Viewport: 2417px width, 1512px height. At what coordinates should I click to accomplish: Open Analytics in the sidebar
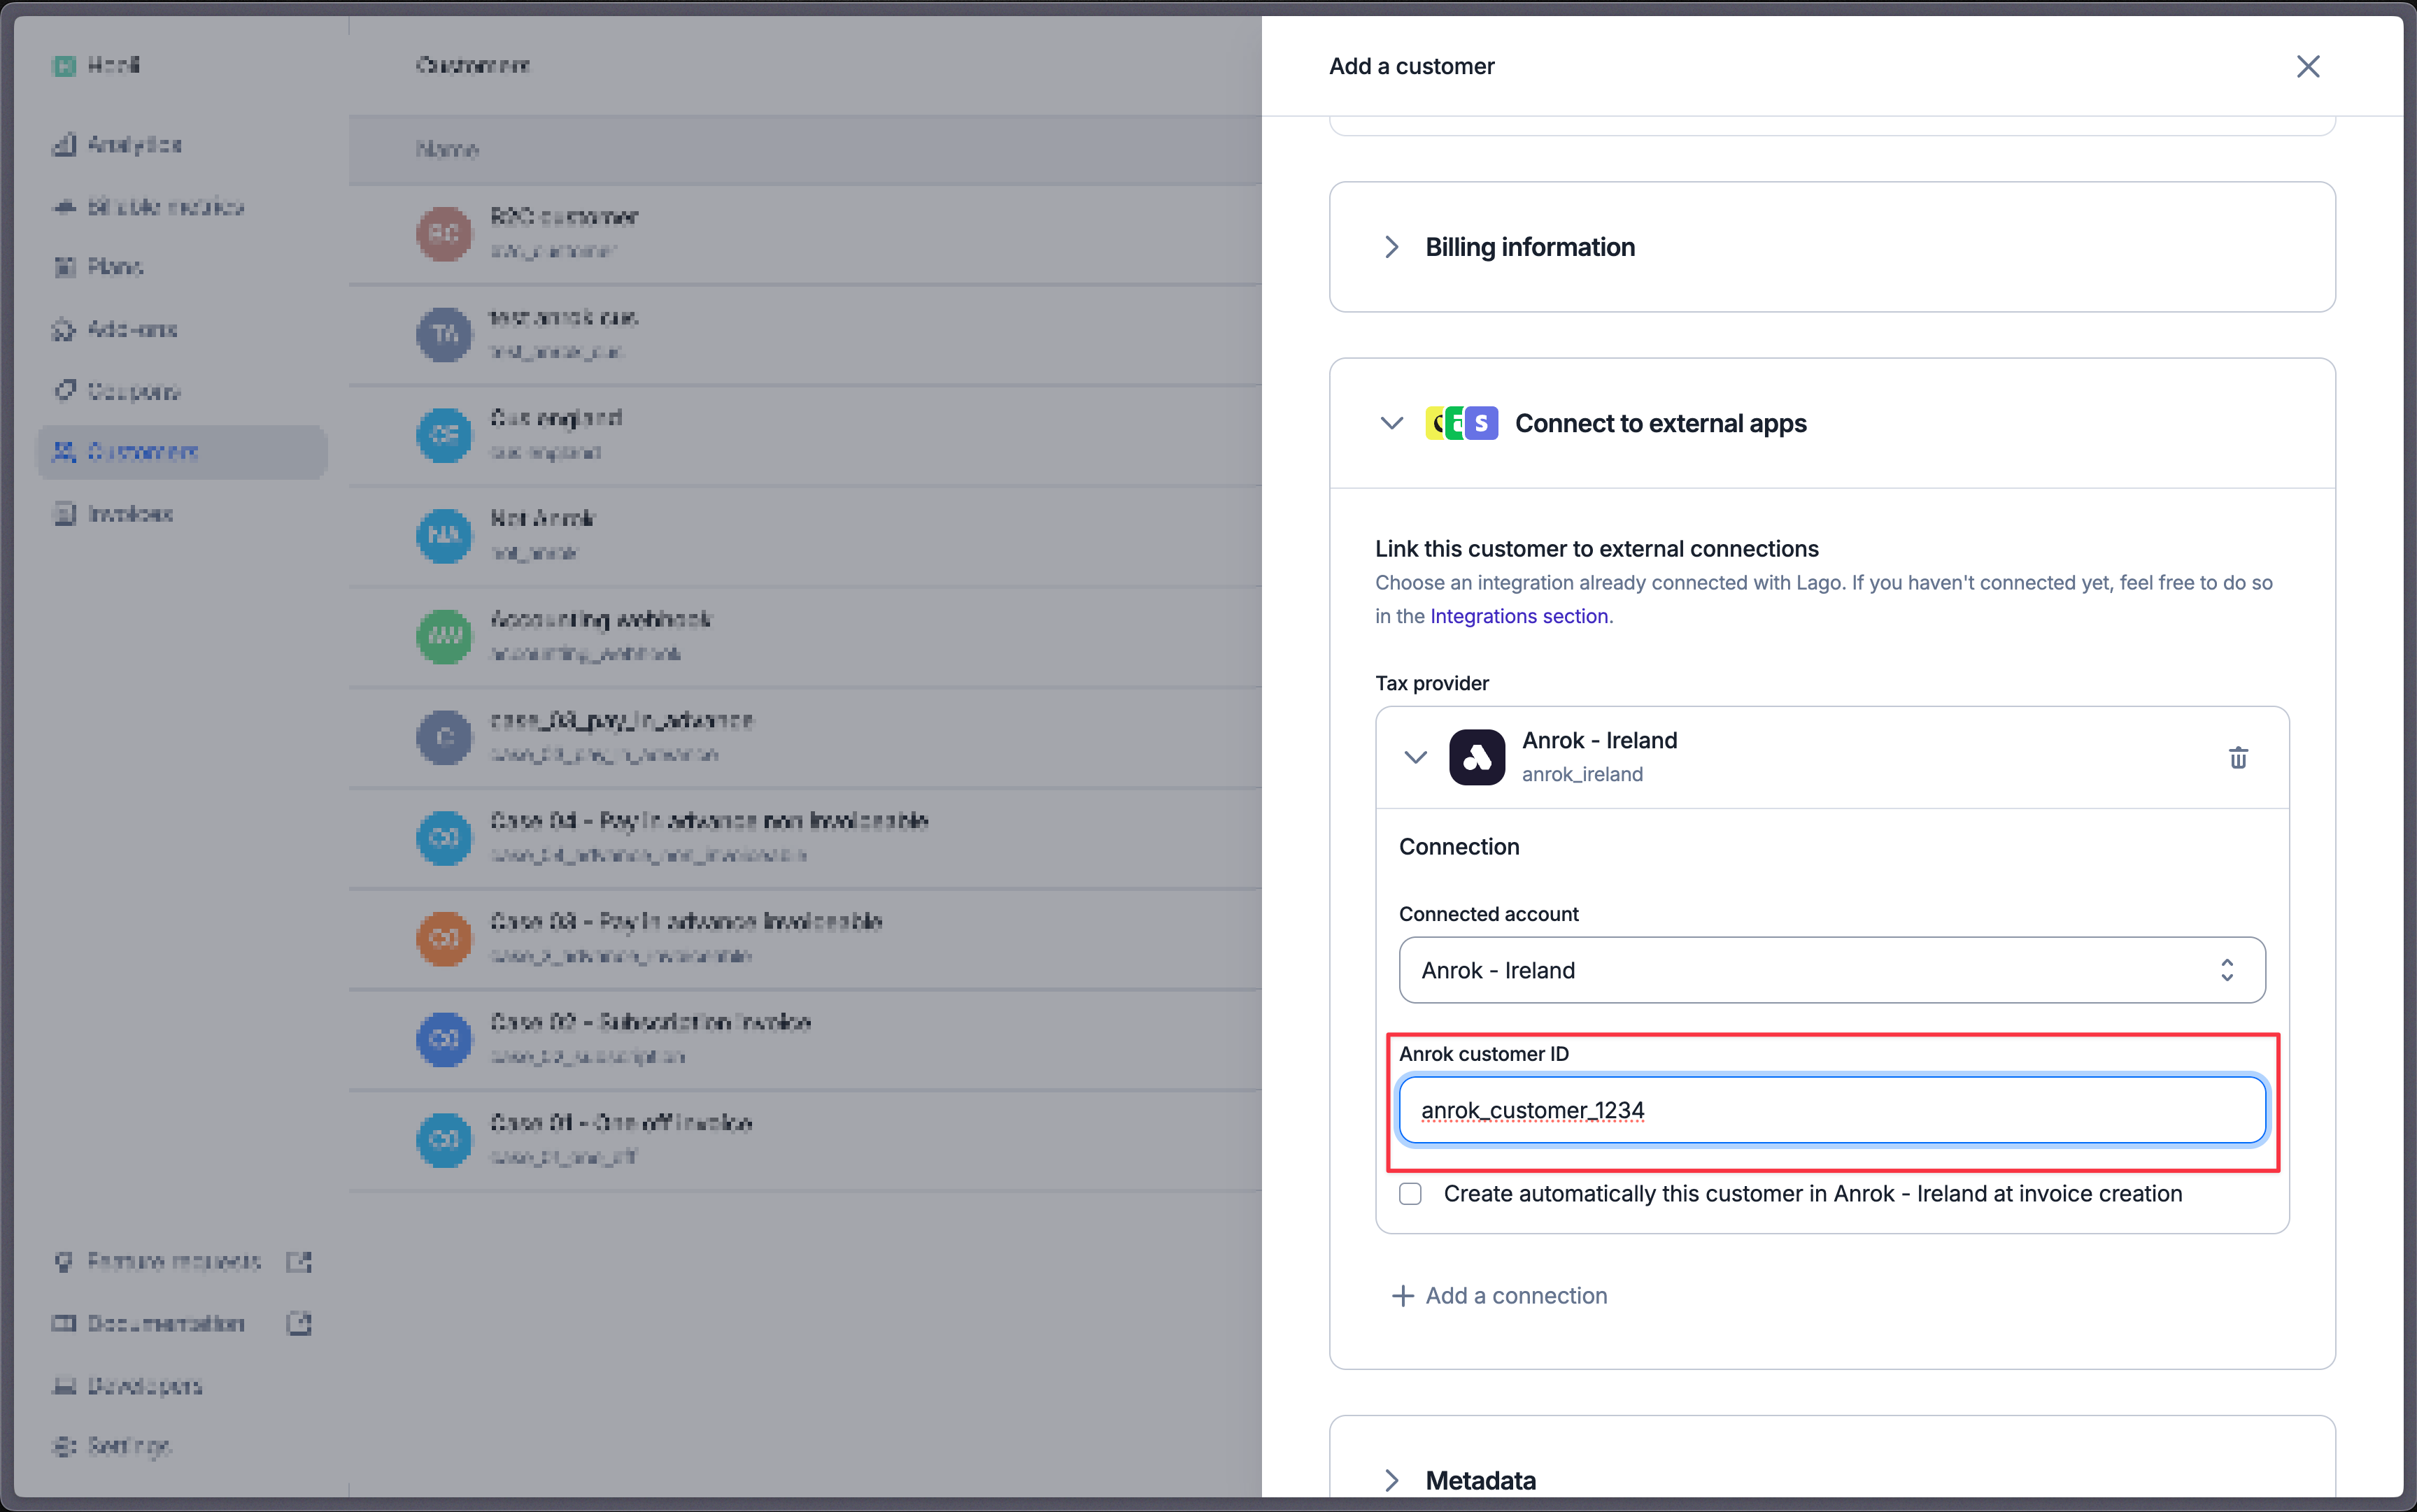182,144
